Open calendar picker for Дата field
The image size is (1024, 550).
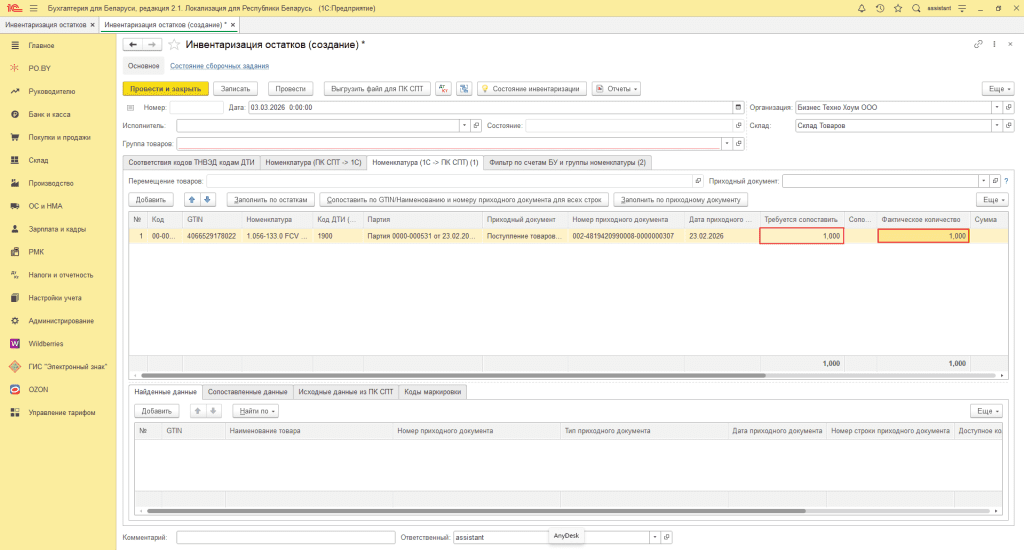(x=738, y=107)
